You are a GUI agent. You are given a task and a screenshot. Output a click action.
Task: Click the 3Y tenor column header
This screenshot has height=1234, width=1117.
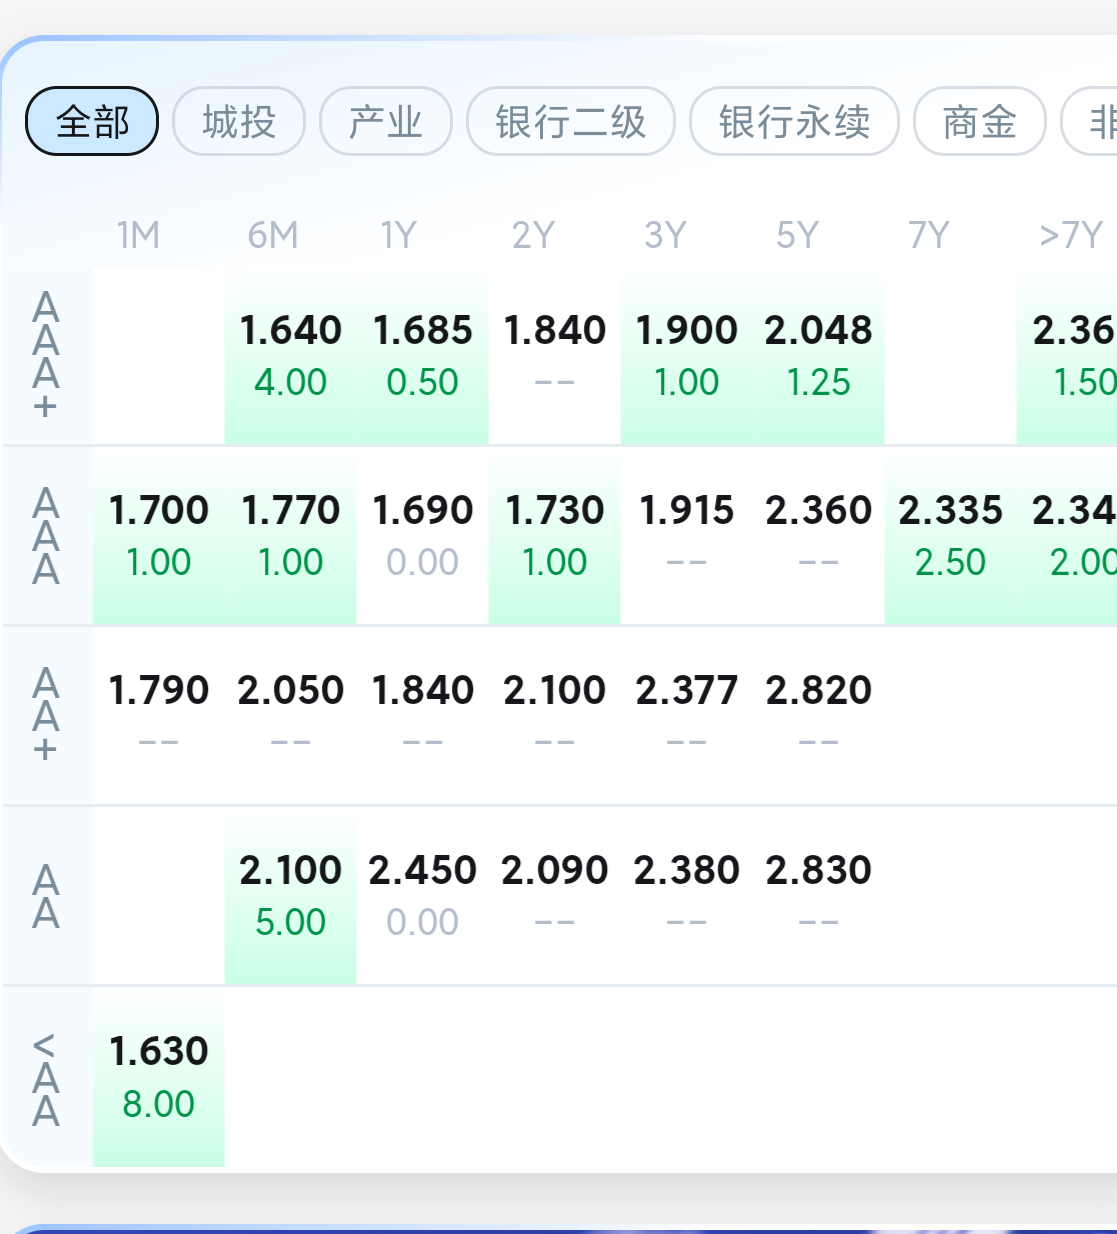click(665, 235)
